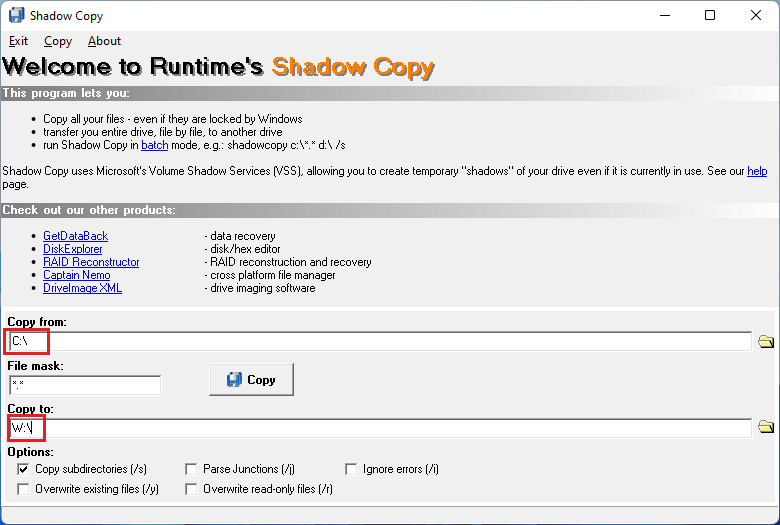Follow the batch mode link

[x=155, y=145]
